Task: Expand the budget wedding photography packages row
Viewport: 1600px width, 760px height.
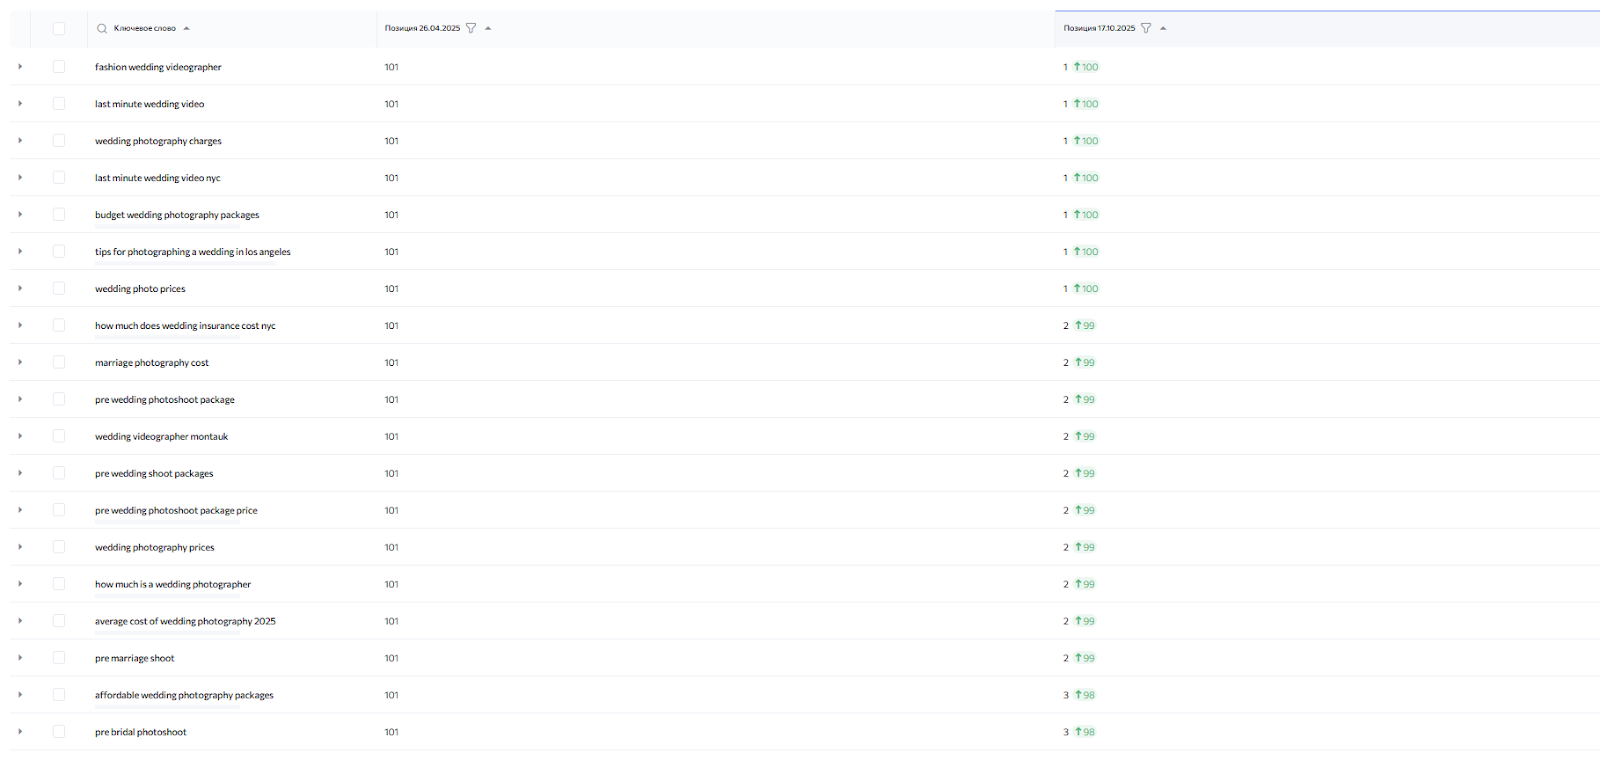Action: click(20, 215)
